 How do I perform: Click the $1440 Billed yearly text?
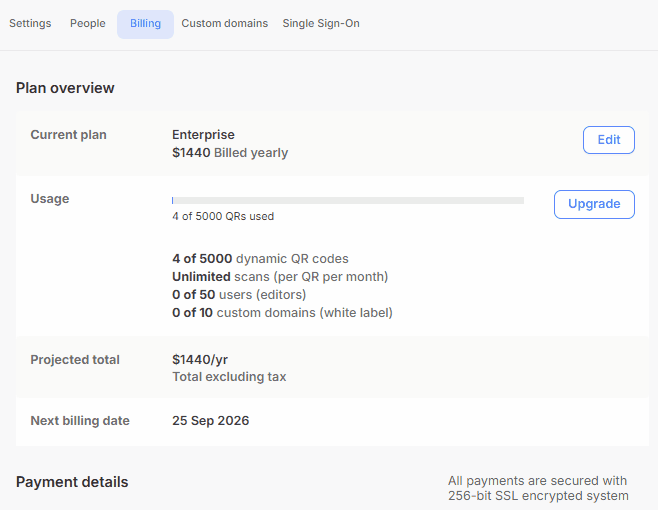(230, 153)
